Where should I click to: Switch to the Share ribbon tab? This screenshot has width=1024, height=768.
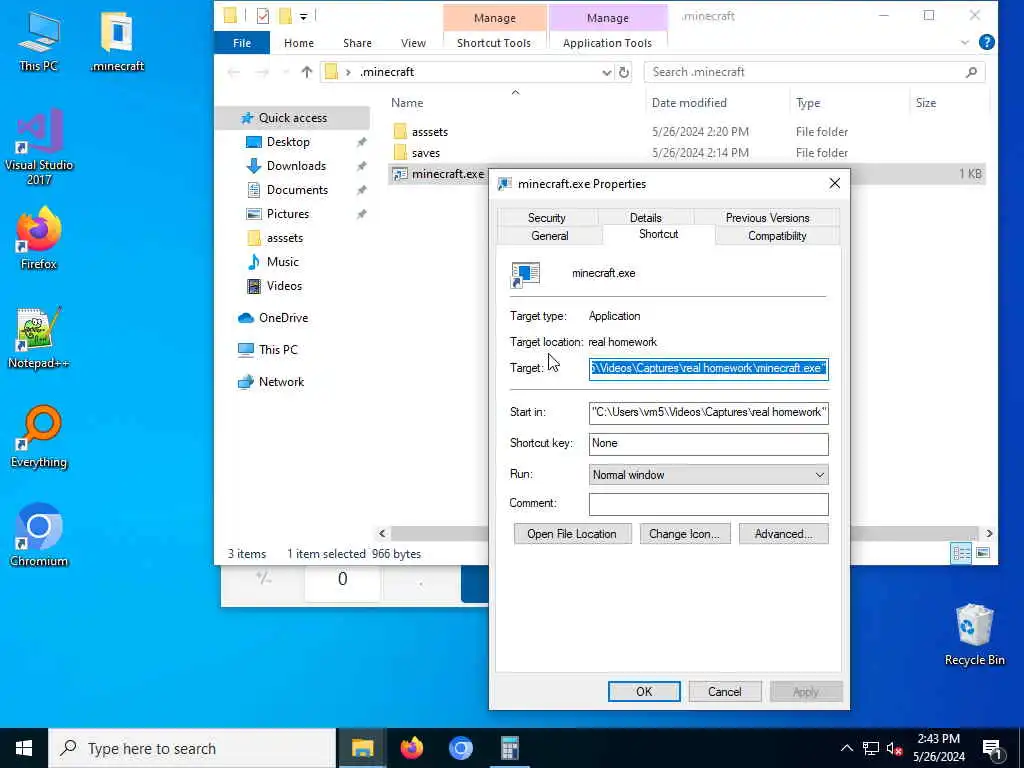click(357, 43)
